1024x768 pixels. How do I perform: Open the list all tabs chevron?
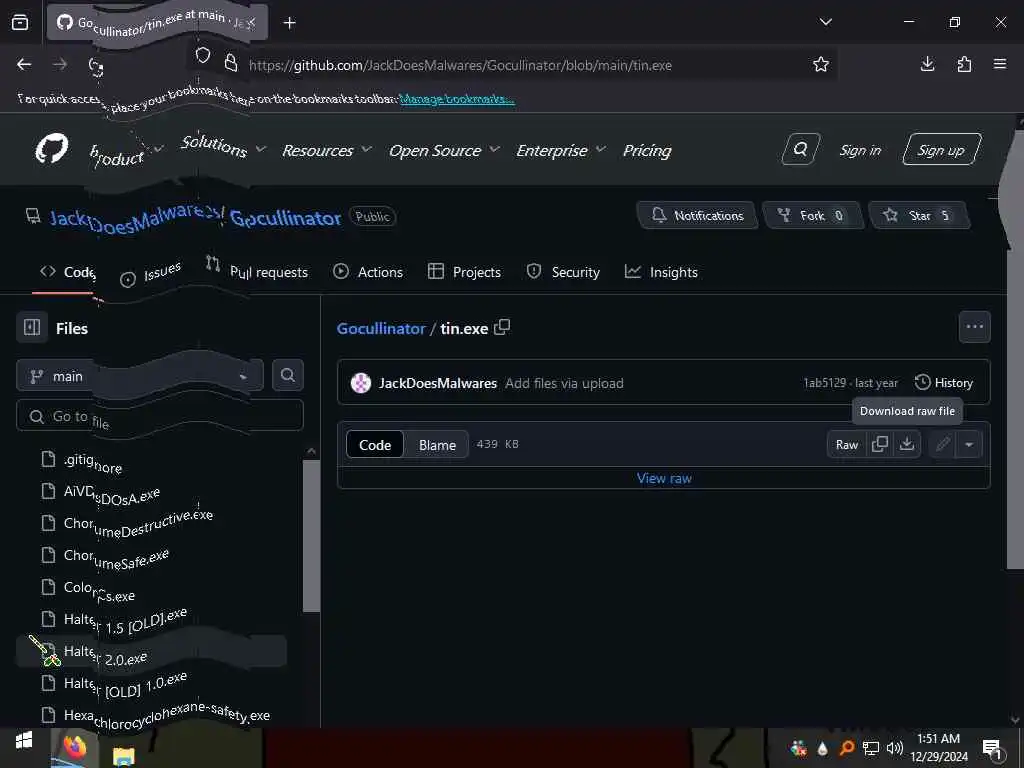click(x=825, y=22)
